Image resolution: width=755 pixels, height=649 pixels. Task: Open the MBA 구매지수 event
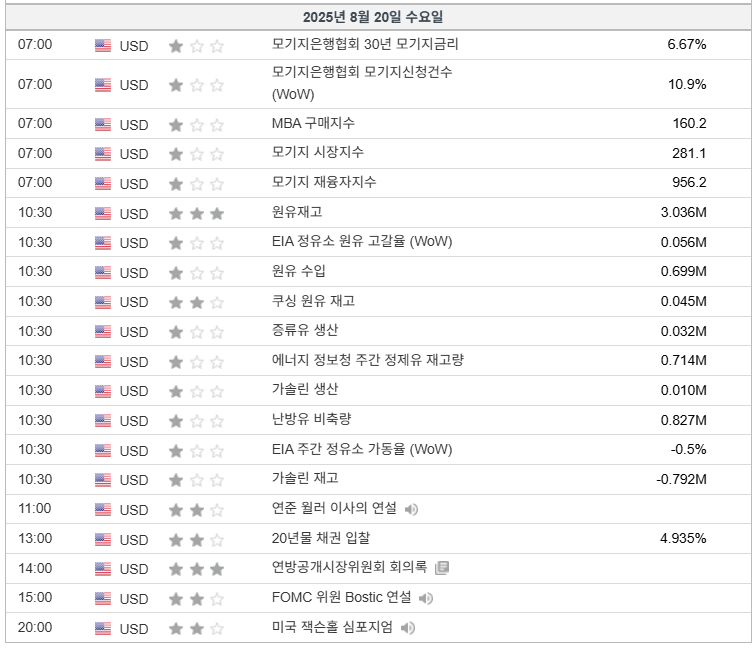(x=313, y=123)
